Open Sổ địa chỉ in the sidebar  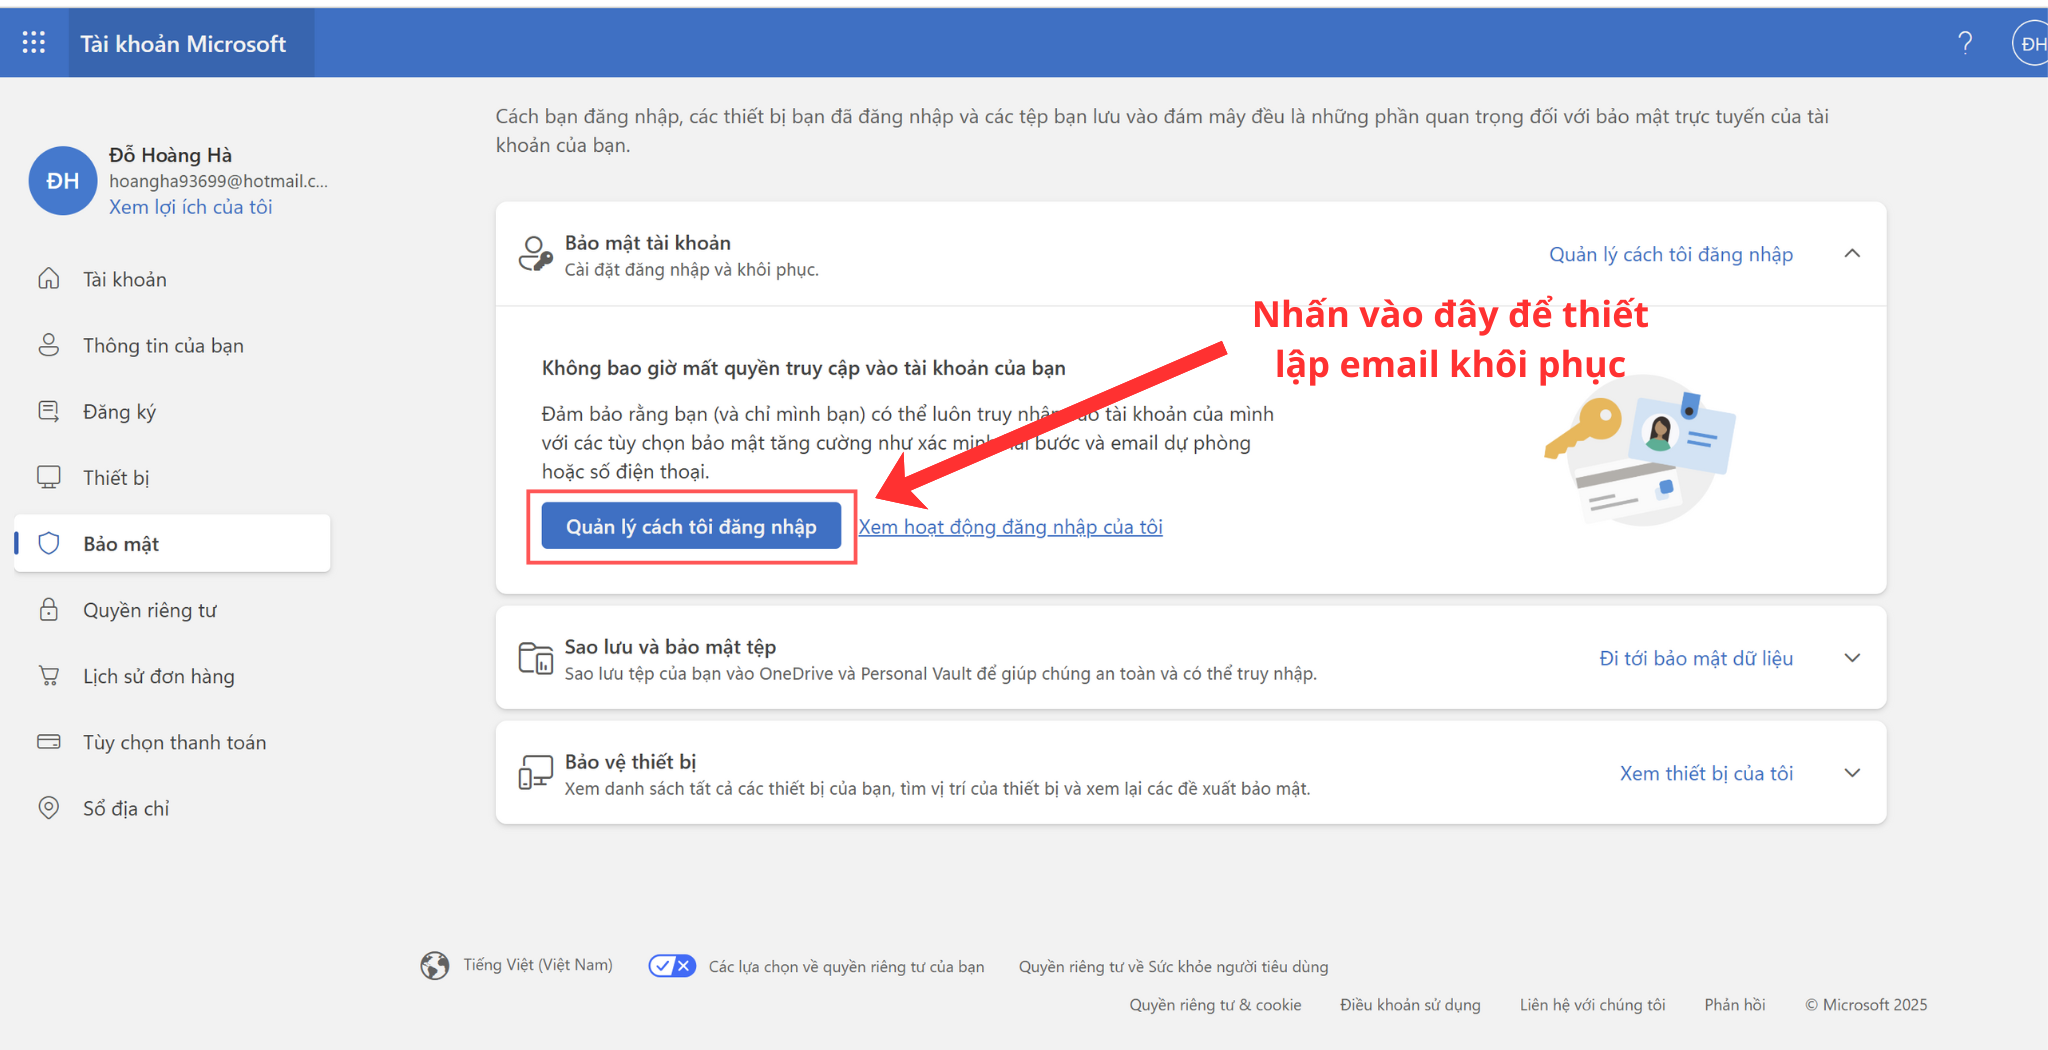coord(126,808)
